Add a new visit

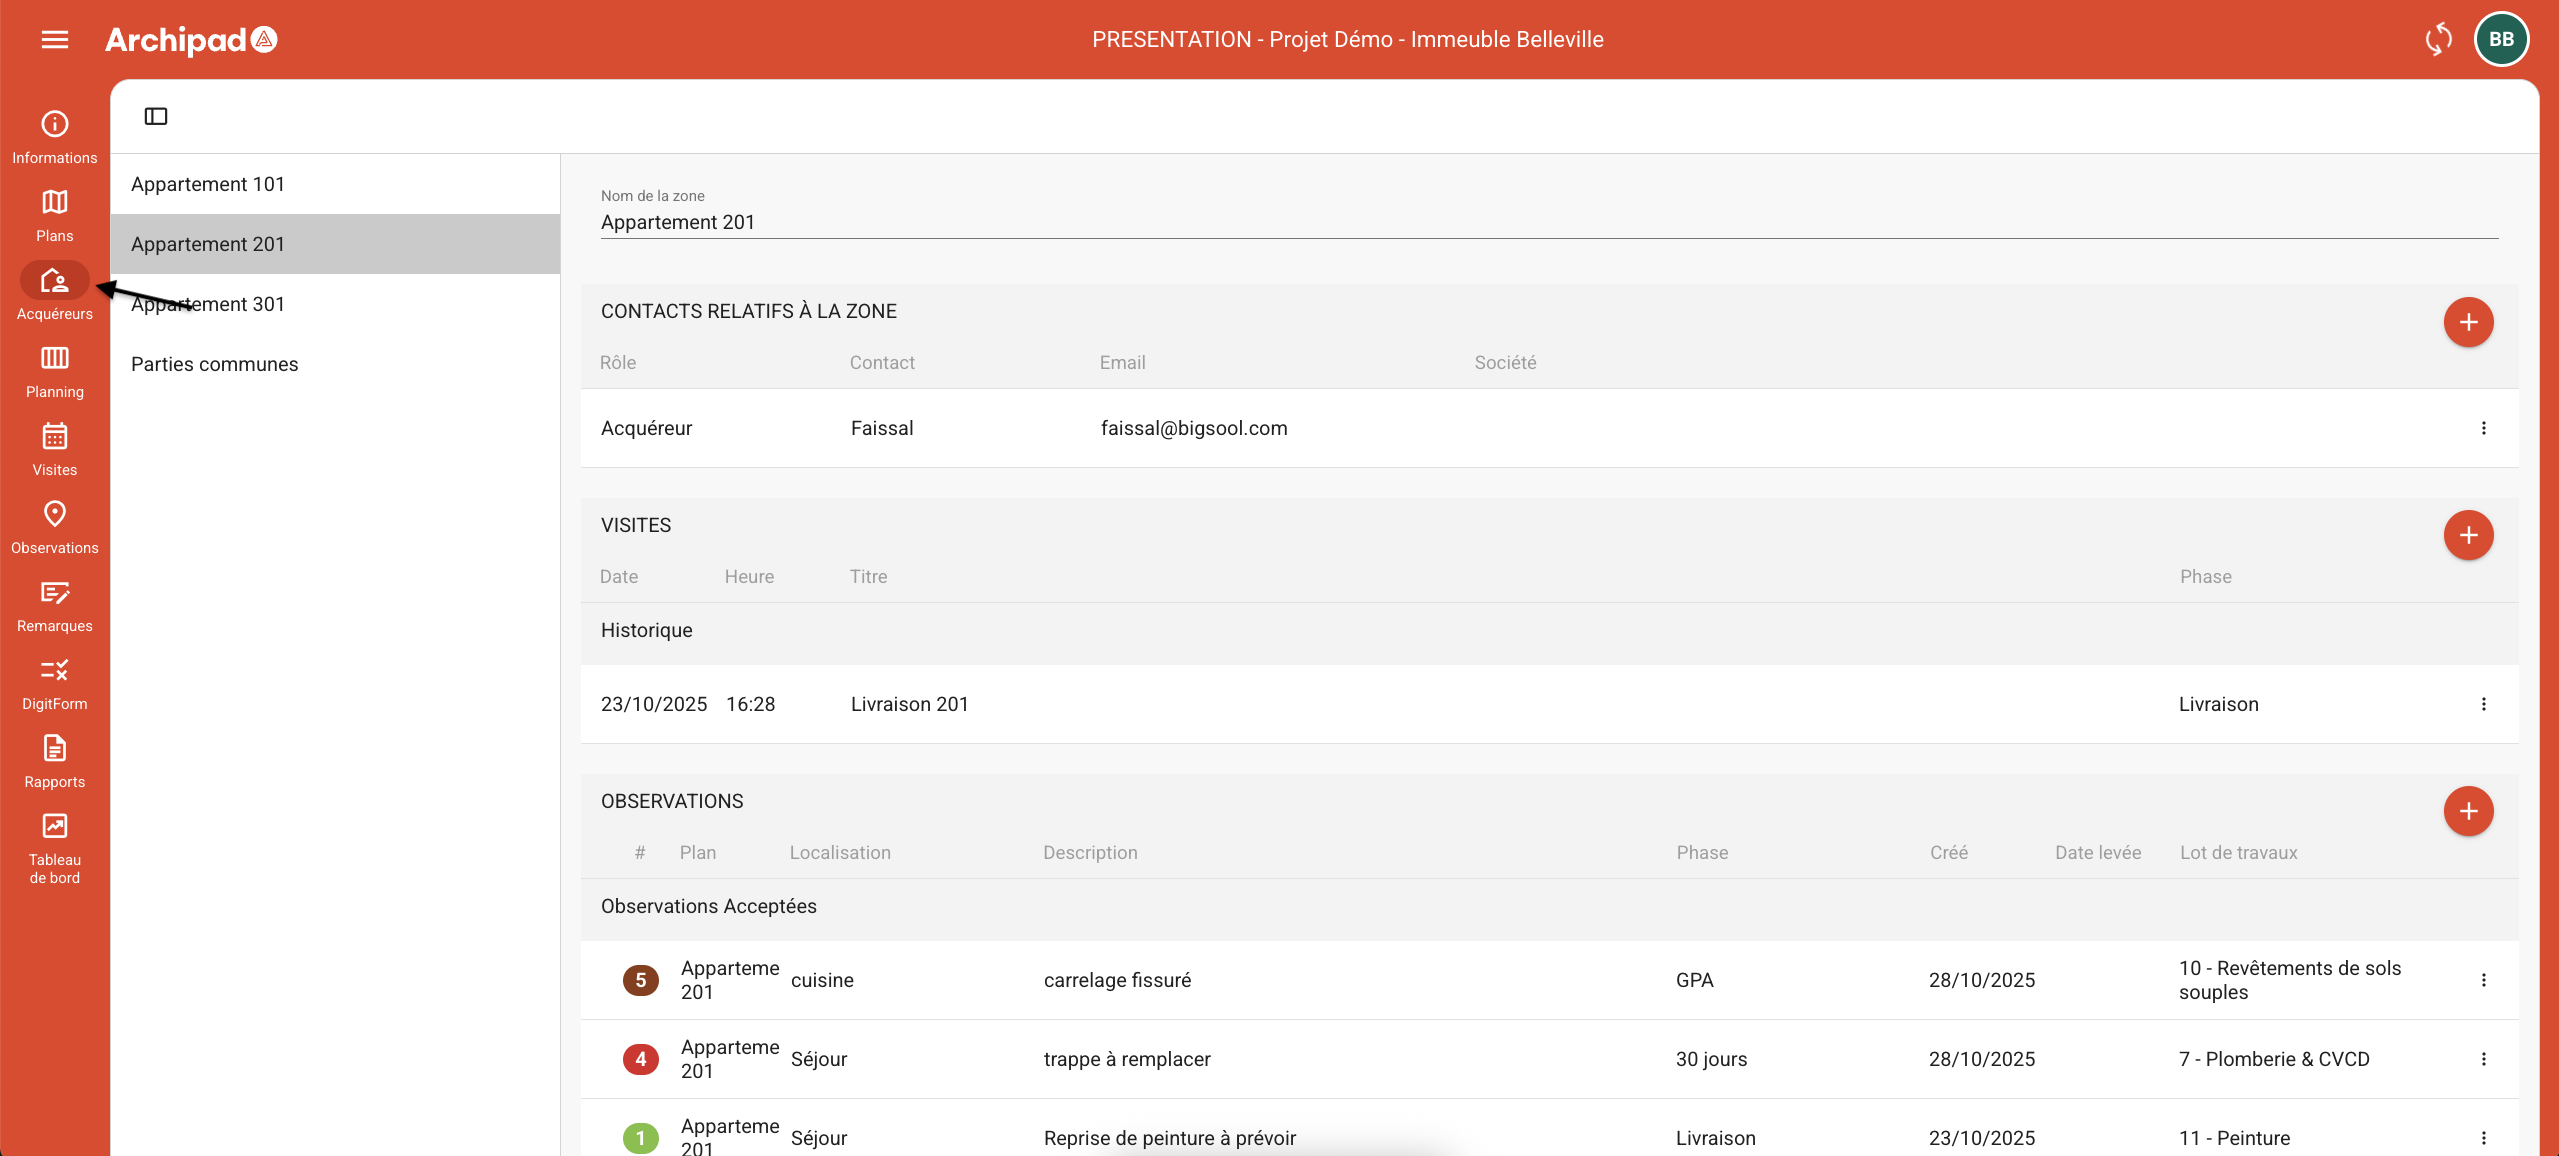click(2467, 535)
